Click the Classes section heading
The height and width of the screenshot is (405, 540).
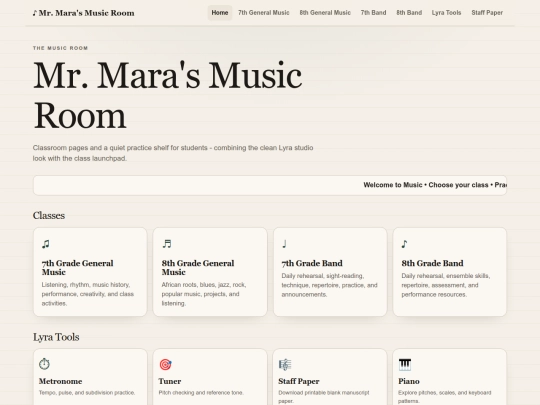coord(49,216)
